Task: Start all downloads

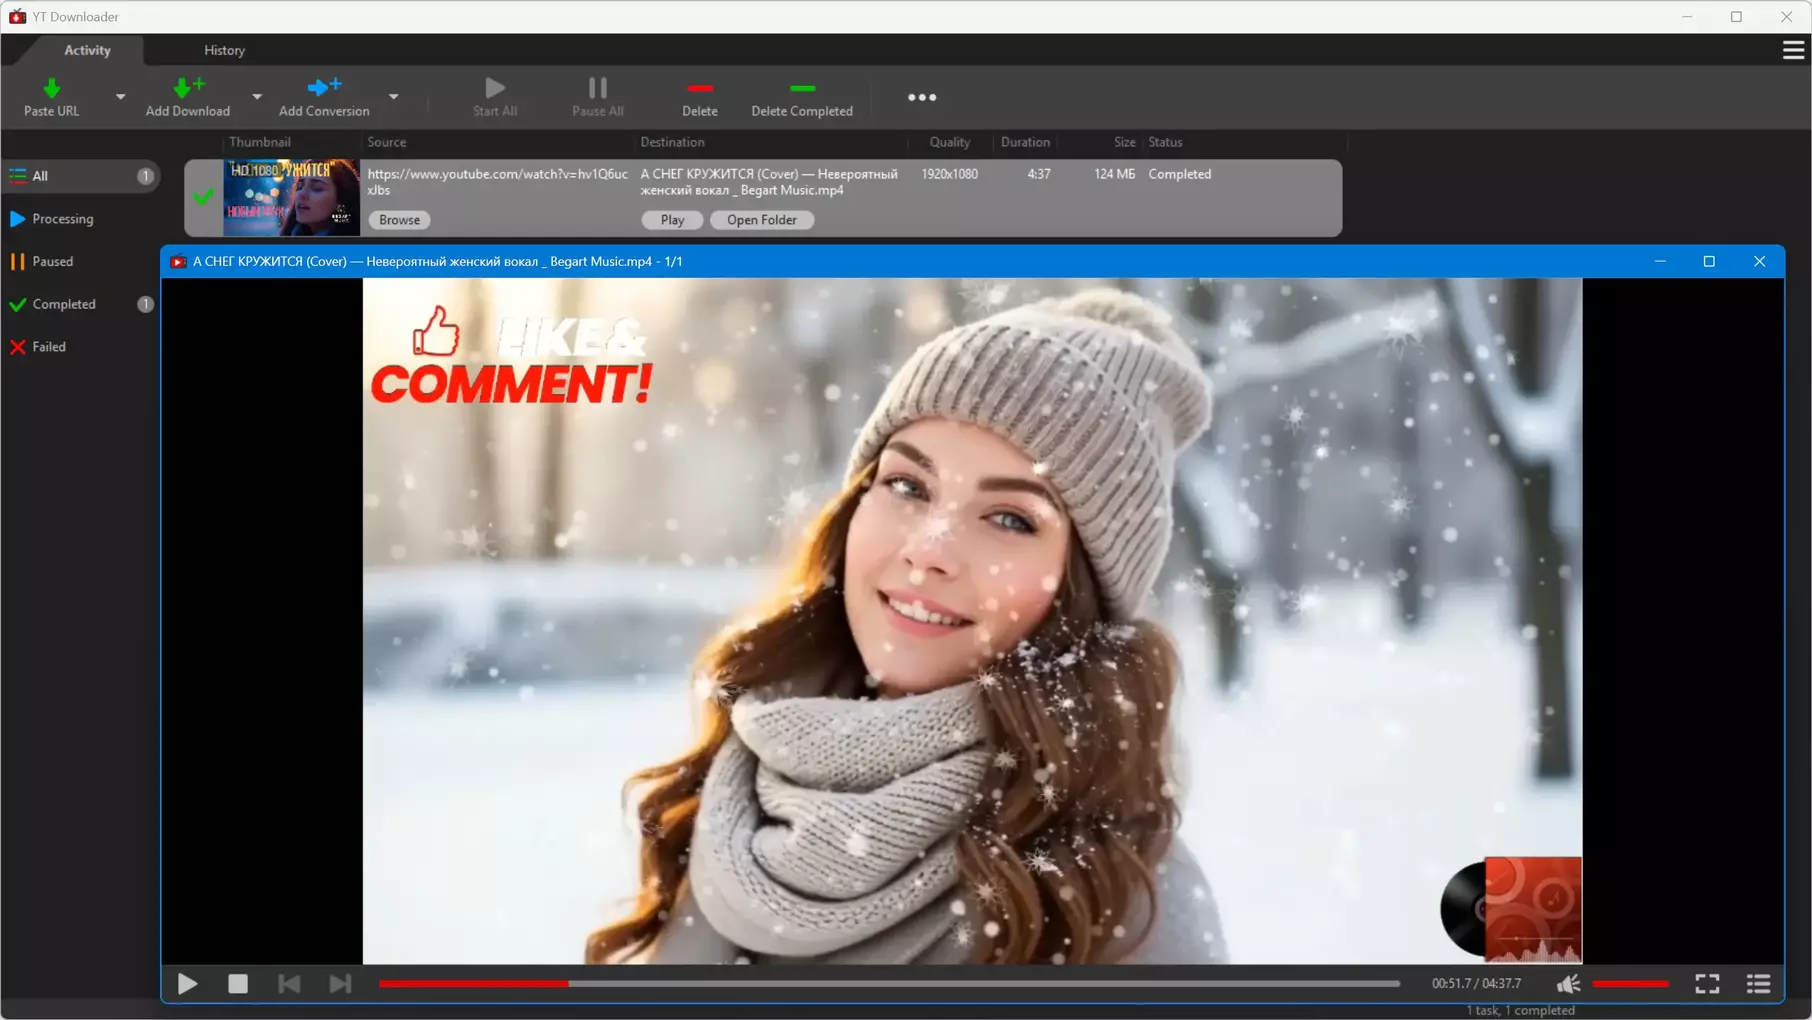Action: tap(495, 96)
